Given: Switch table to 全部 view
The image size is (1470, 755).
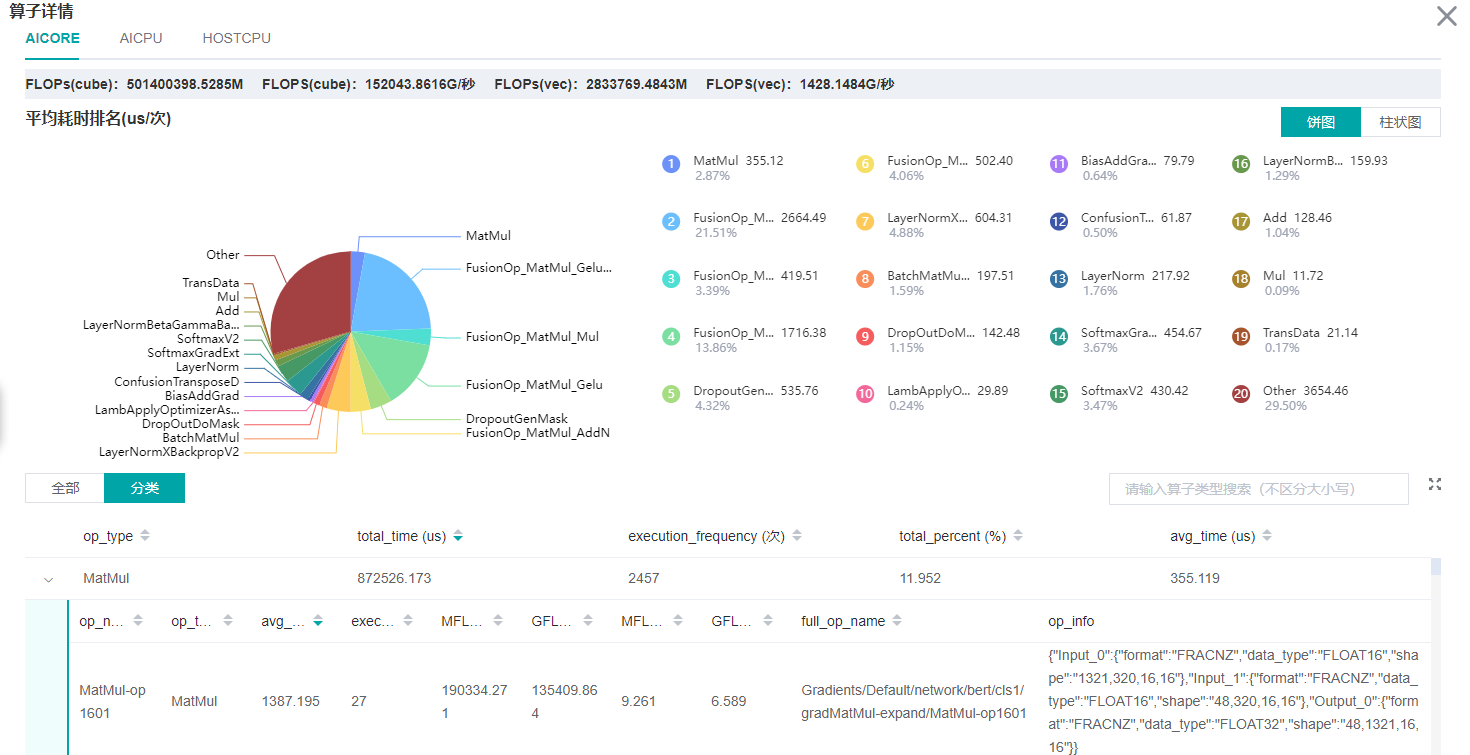Looking at the screenshot, I should pyautogui.click(x=65, y=488).
